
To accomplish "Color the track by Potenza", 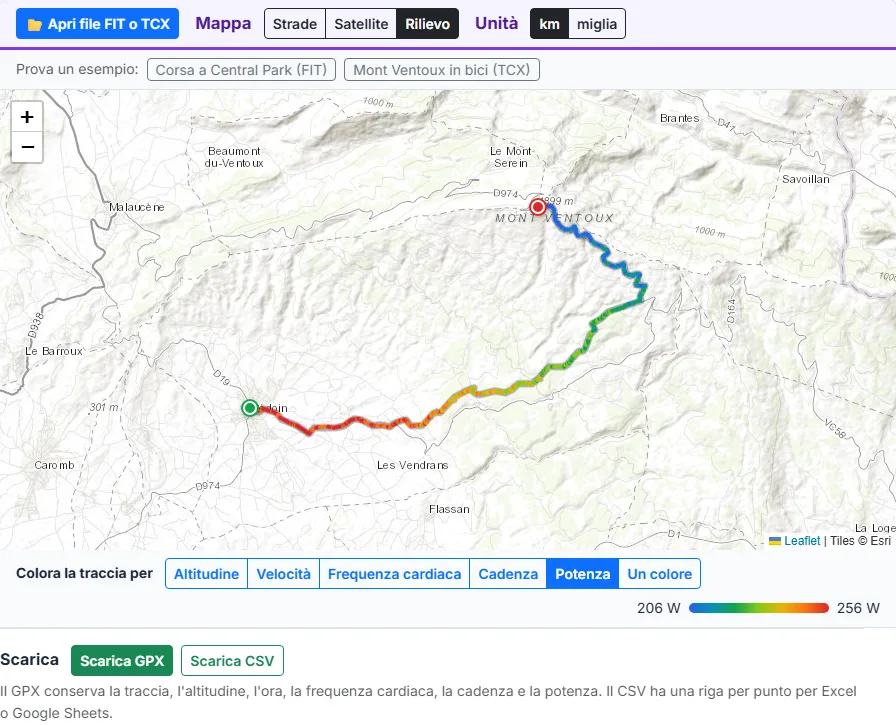I will tap(583, 574).
